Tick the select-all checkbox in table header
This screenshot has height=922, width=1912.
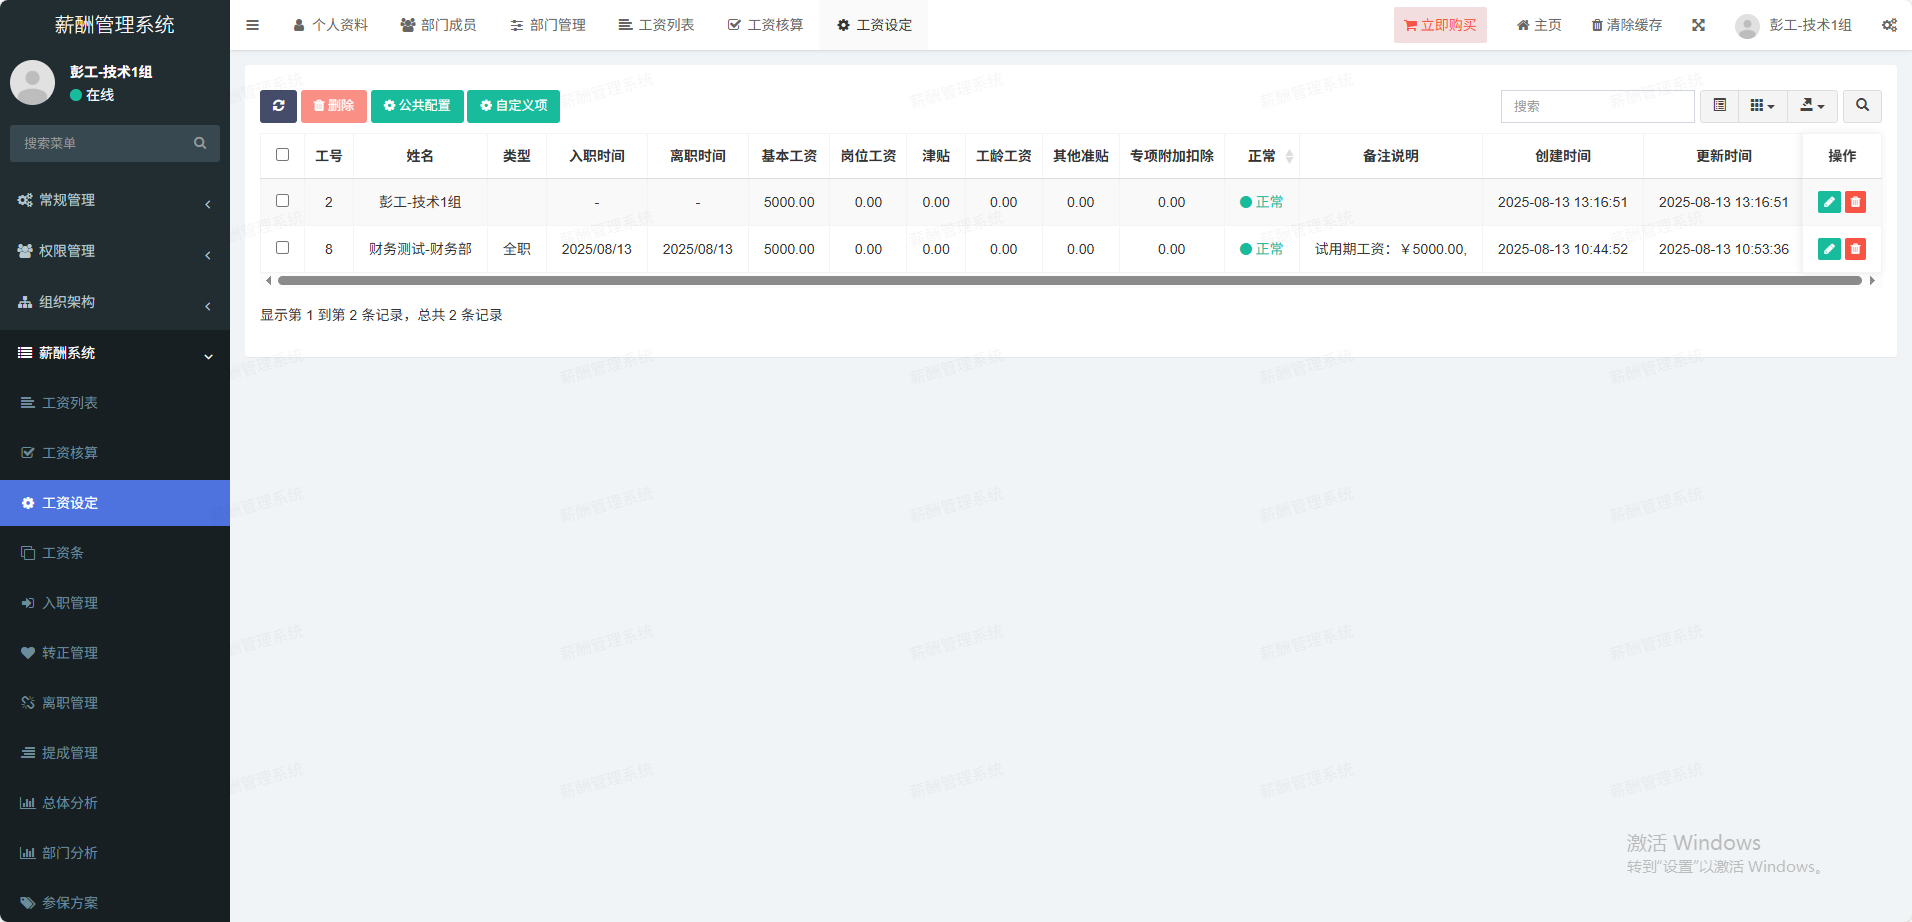282,155
